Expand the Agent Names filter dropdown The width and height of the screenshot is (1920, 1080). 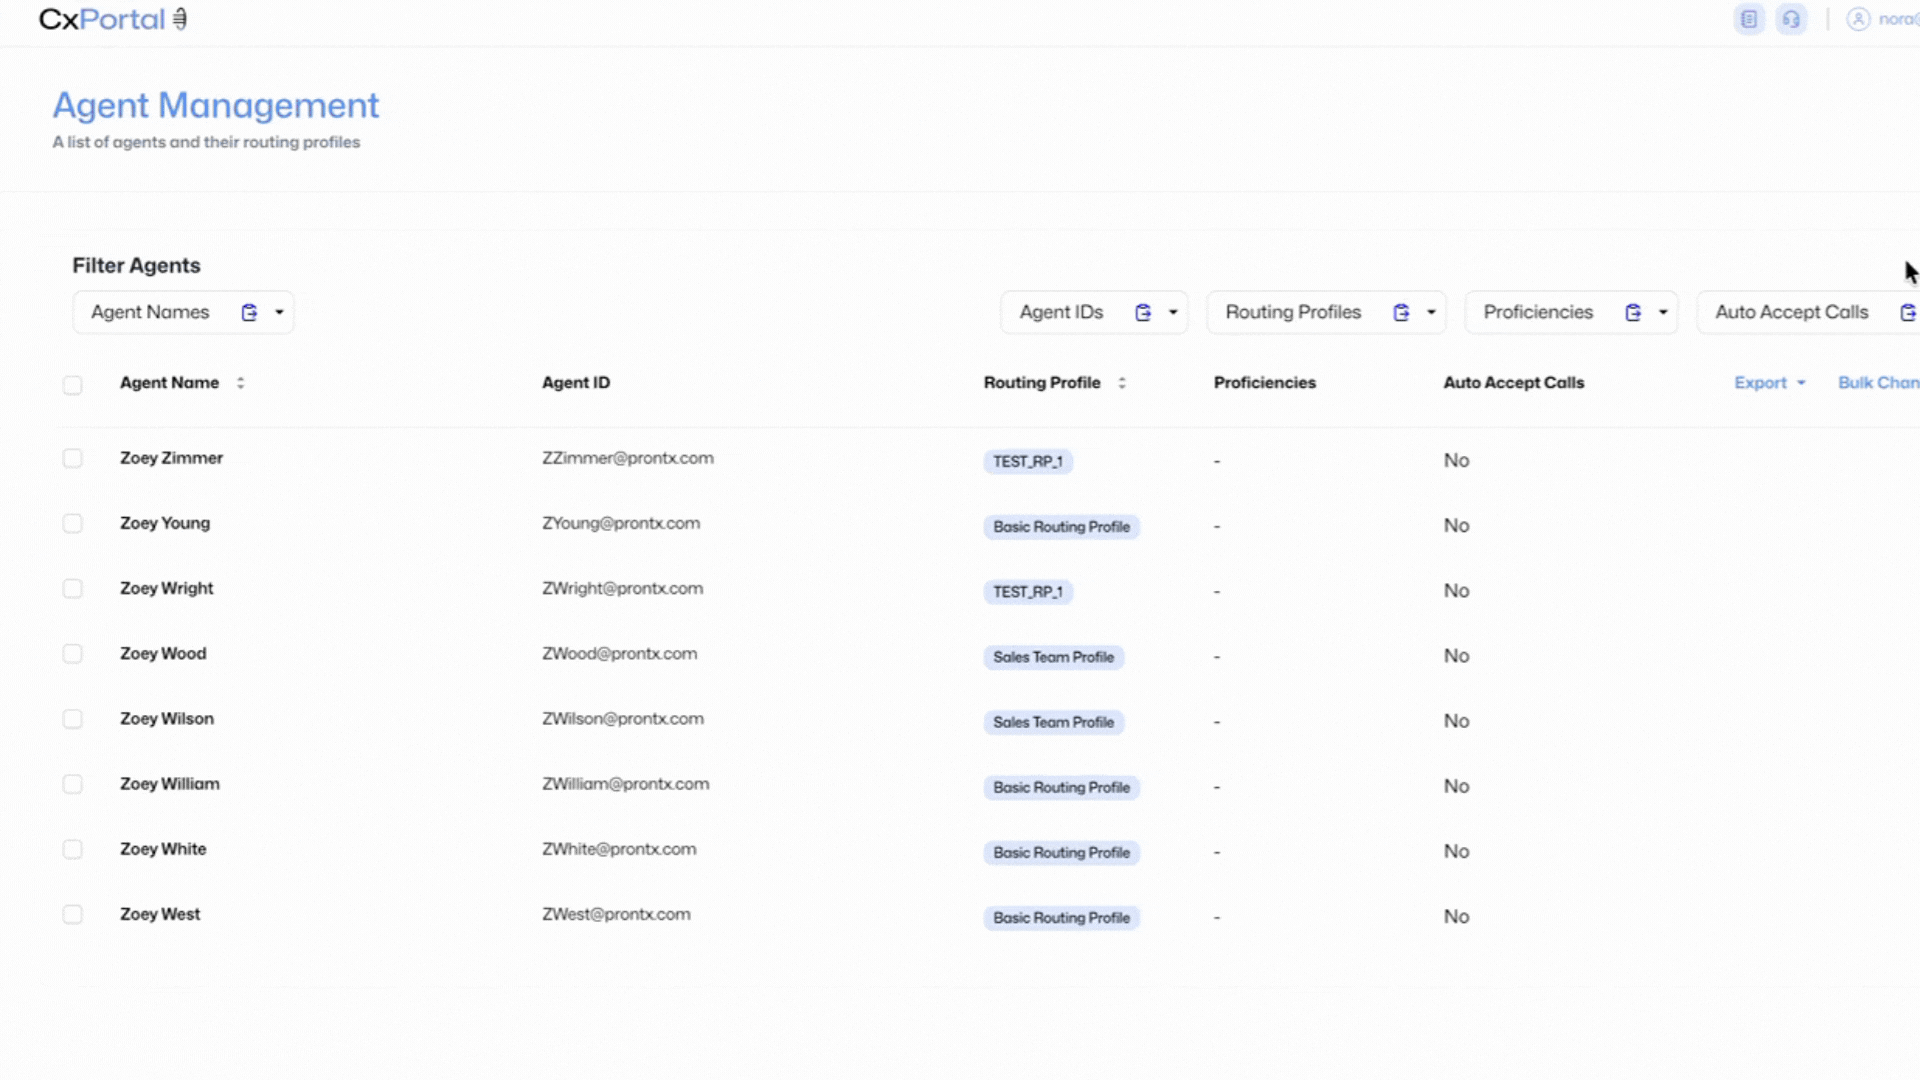point(279,313)
